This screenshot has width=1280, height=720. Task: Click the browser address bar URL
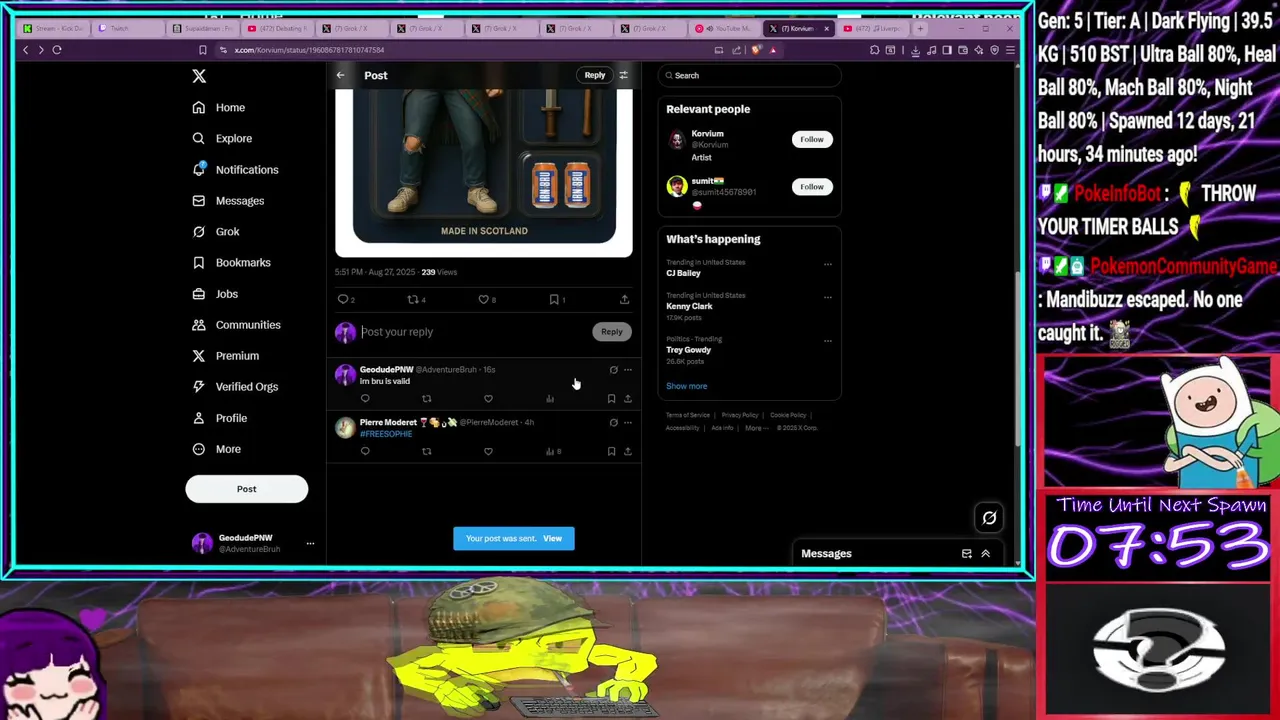pos(309,50)
